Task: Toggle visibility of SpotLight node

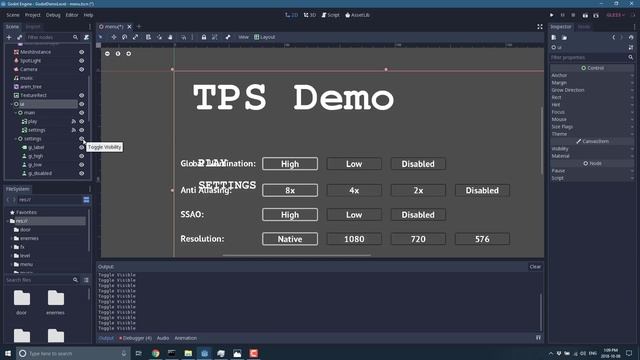Action: tap(82, 60)
